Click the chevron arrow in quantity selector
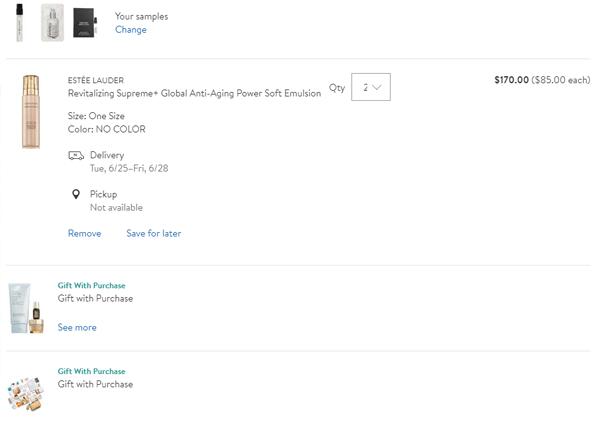Screen dimensions: 594x428 377,87
